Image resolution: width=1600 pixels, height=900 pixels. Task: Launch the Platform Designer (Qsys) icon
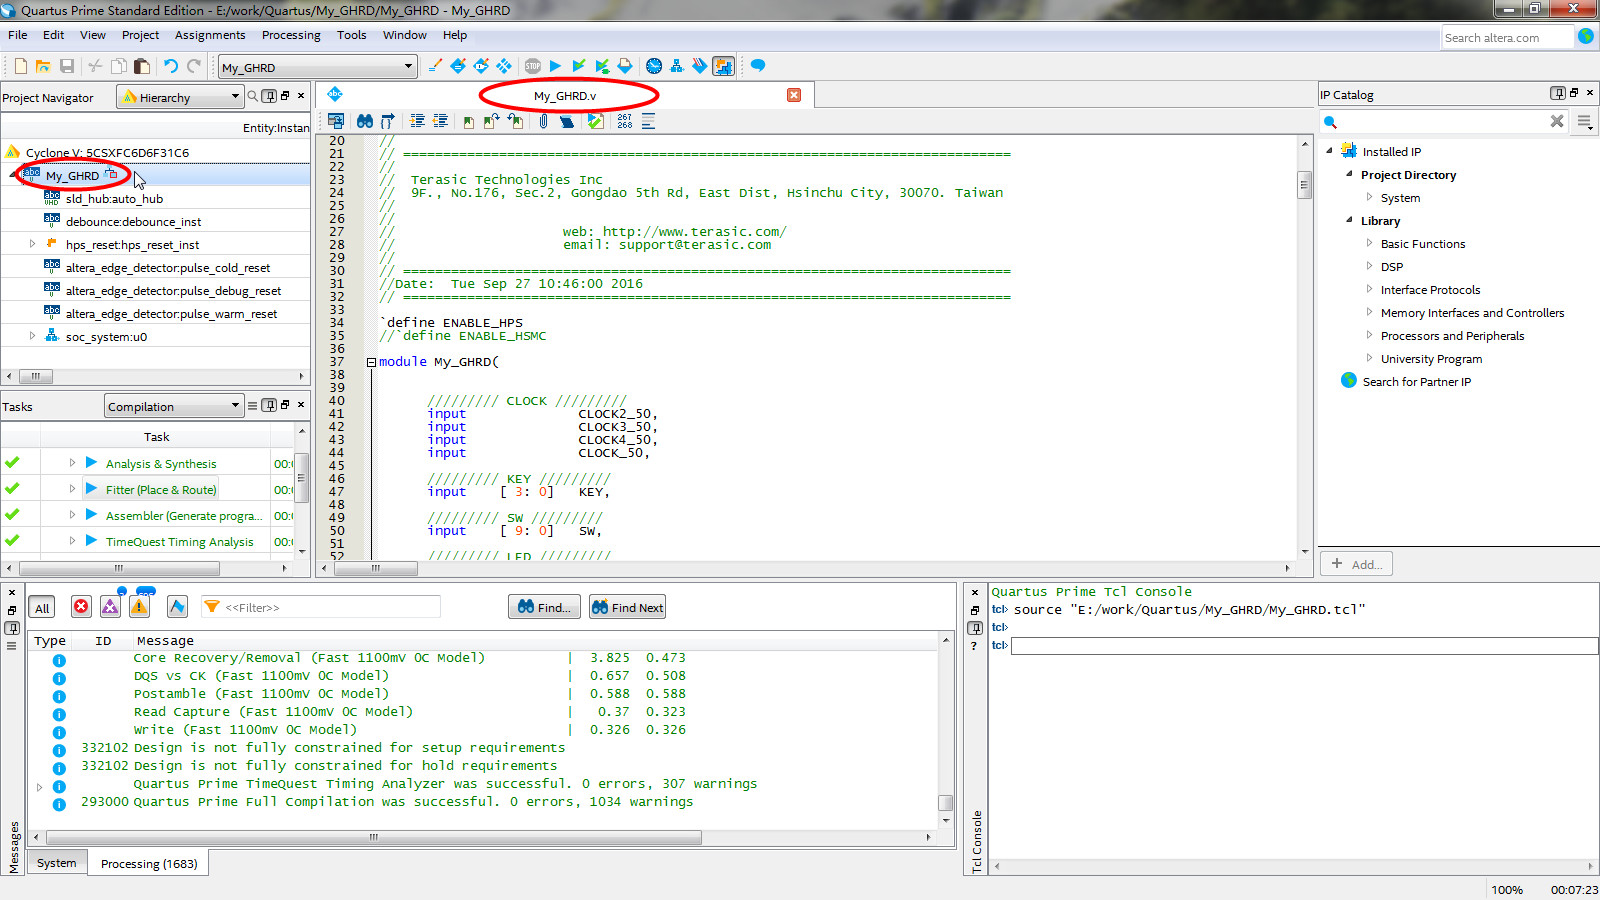click(x=724, y=66)
